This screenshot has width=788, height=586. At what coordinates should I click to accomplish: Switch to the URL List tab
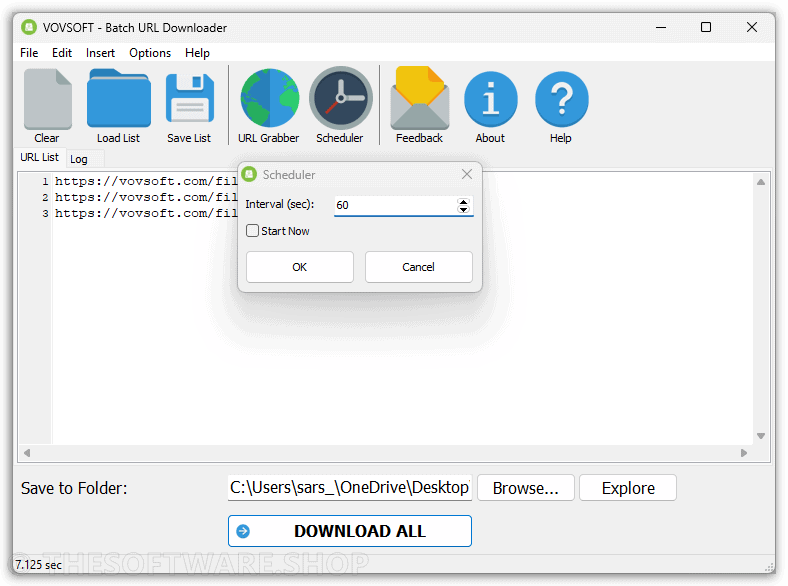(x=39, y=157)
